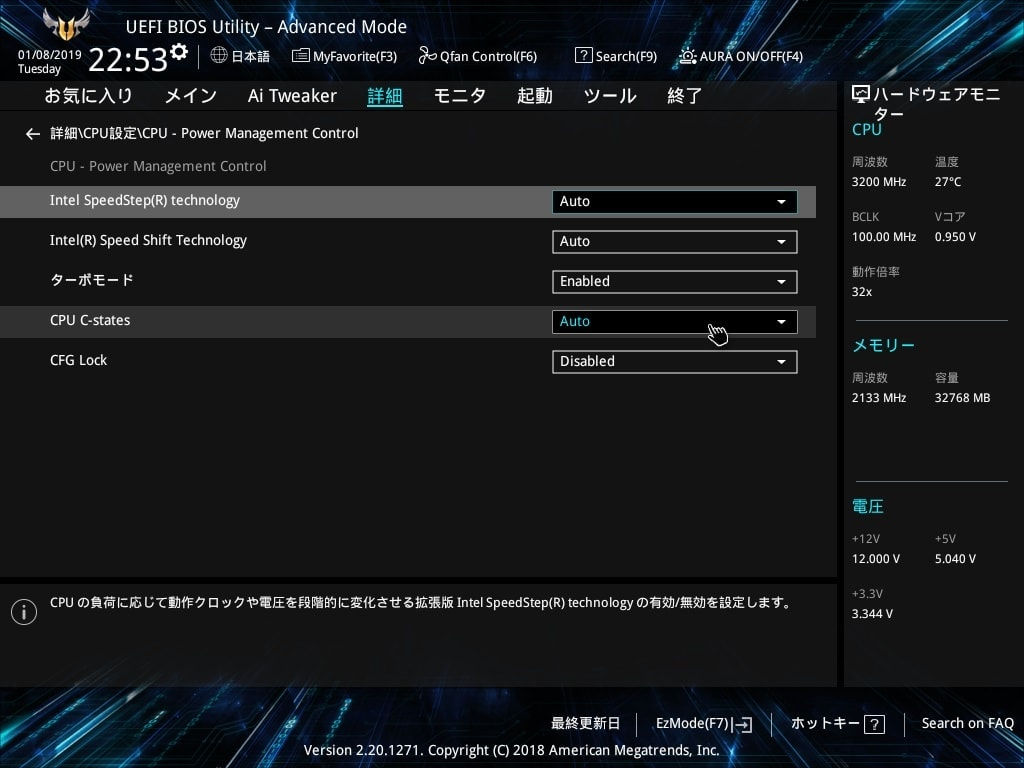Click the 32768 MB memory capacity value
The image size is (1024, 768).
click(963, 398)
